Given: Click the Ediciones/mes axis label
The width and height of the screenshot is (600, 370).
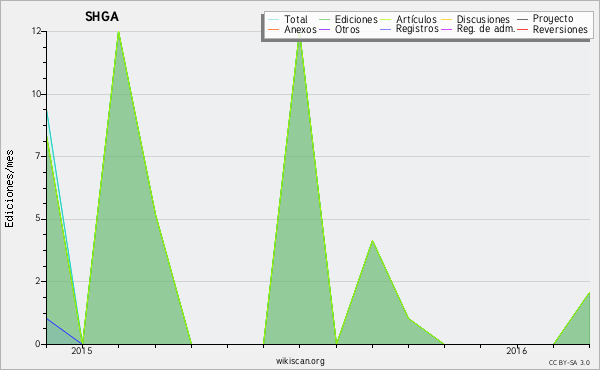Looking at the screenshot, I should tap(9, 189).
